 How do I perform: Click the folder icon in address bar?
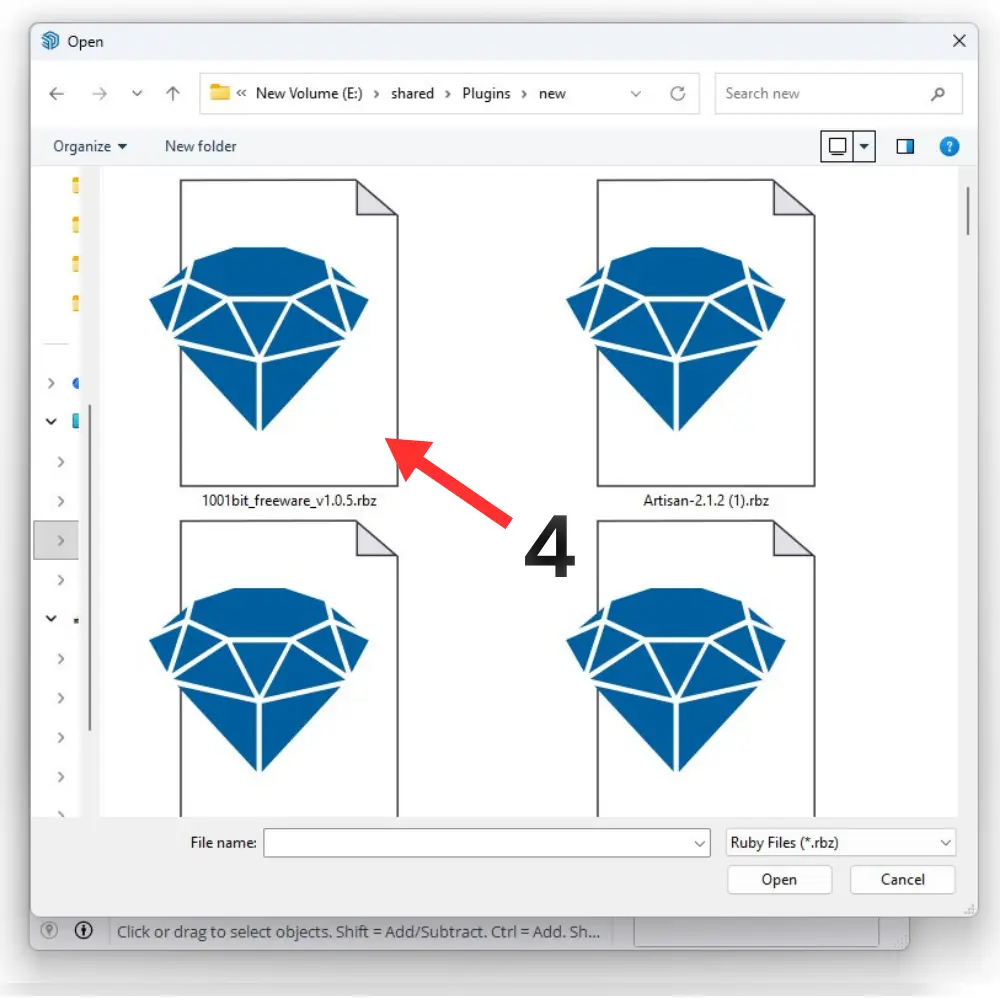pyautogui.click(x=219, y=92)
